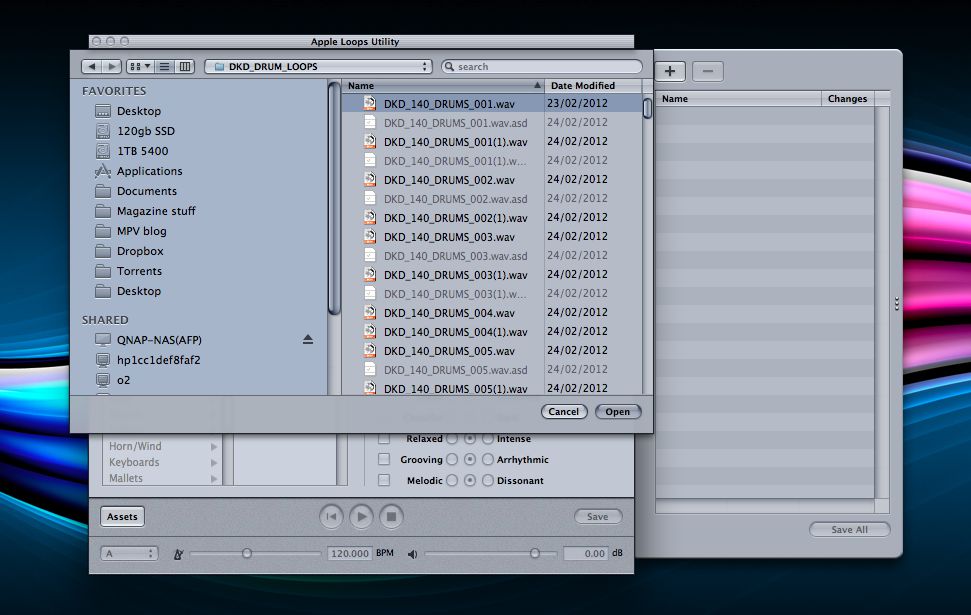
Task: Tick the checkbox beside Melodic
Action: coord(384,480)
